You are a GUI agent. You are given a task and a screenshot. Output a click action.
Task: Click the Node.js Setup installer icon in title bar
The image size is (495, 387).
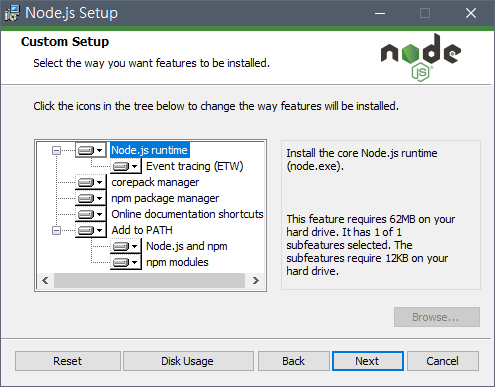coord(12,13)
